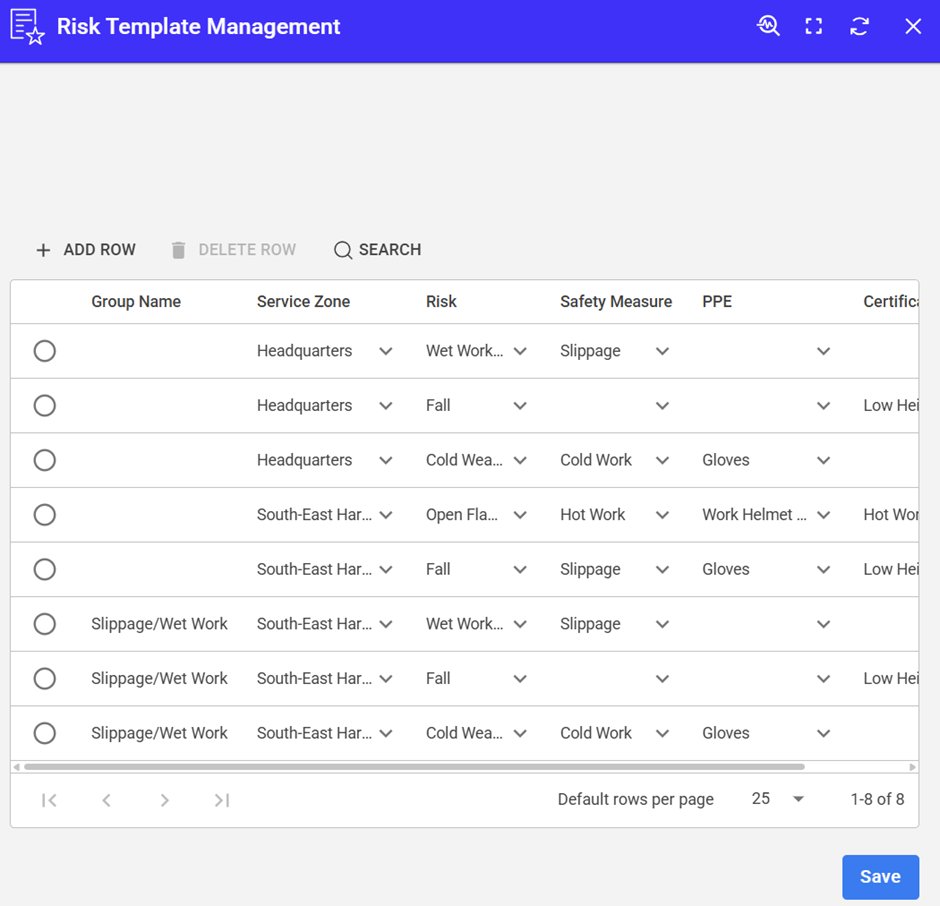The width and height of the screenshot is (940, 906).
Task: Open Service Zone dropdown in first row
Action: point(386,351)
